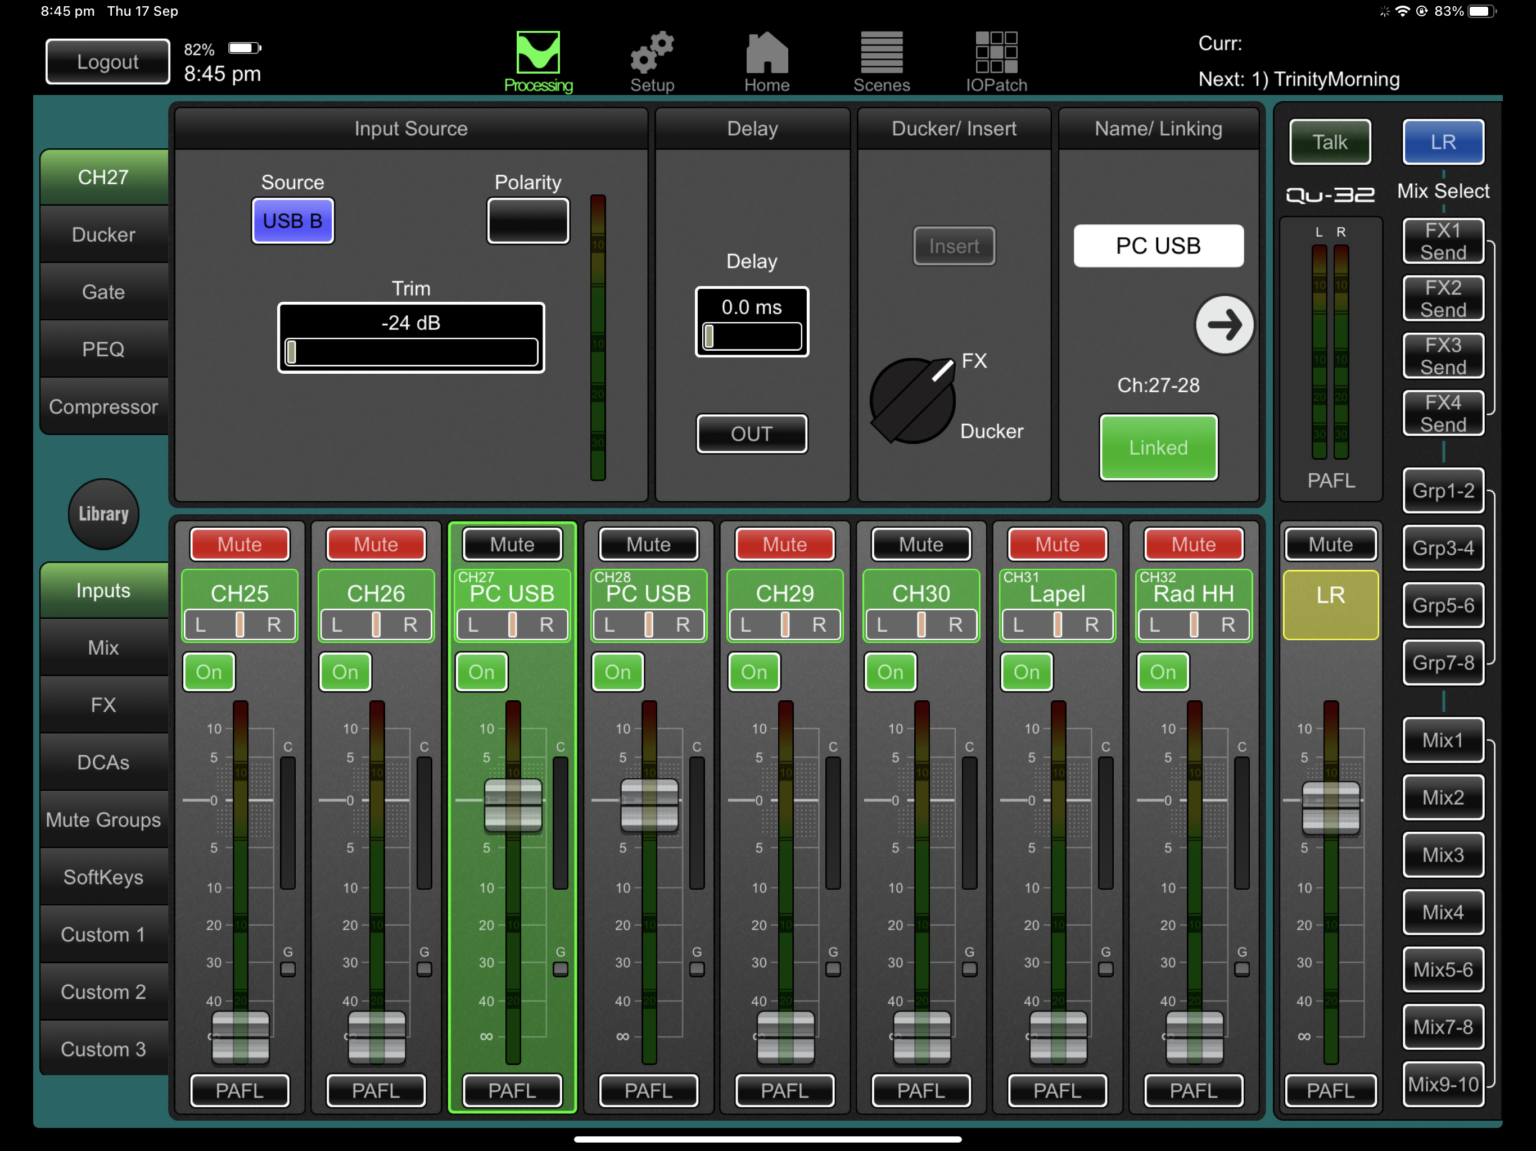The image size is (1536, 1151).
Task: Mute channel CH29
Action: click(x=784, y=544)
